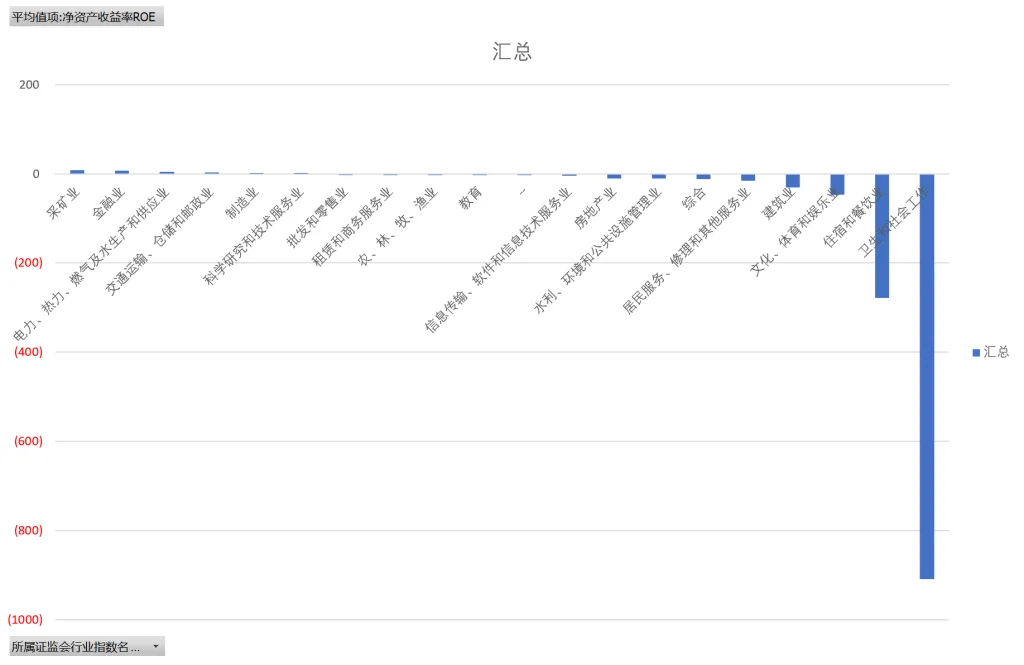
Task: Click the 住宿和餐饮业 blue bar
Action: tap(882, 236)
